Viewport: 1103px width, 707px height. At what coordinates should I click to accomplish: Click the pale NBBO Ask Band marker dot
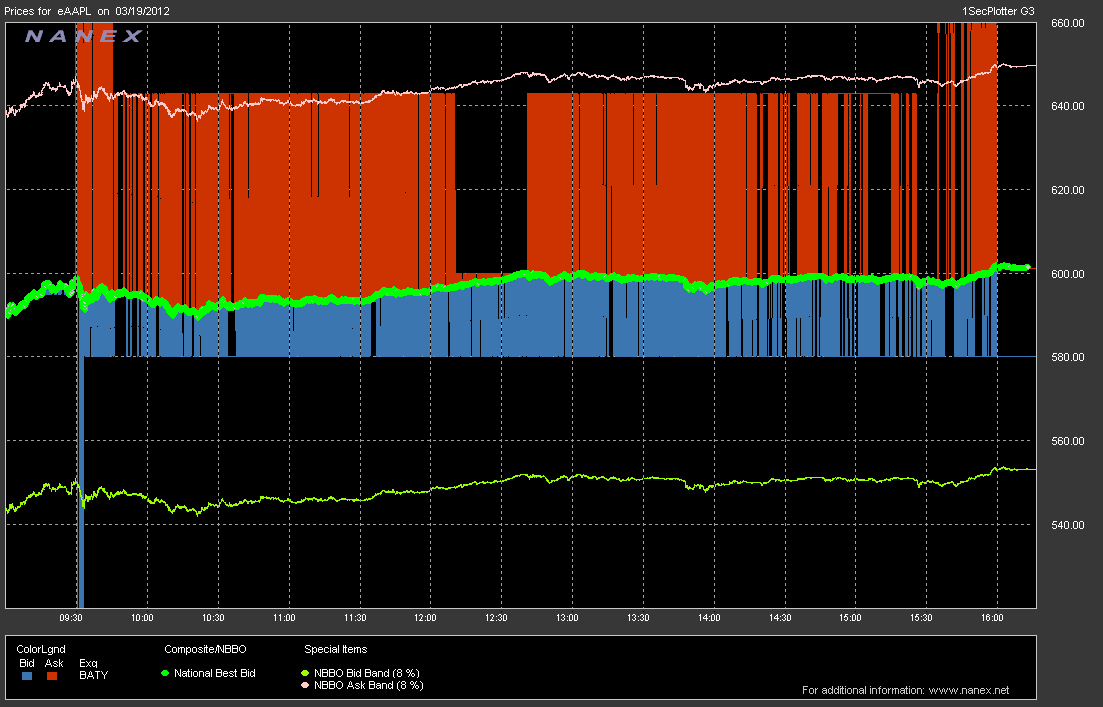(x=305, y=685)
